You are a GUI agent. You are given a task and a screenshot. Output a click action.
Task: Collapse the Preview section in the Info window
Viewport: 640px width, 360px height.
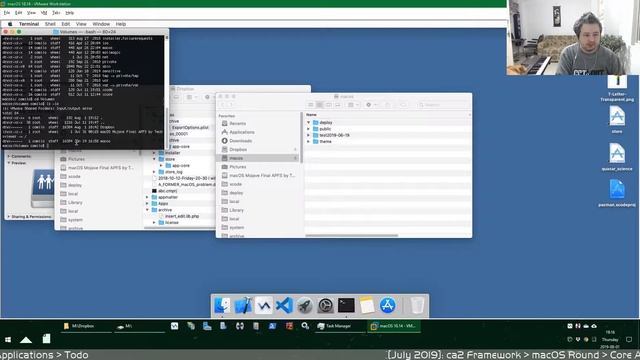point(9,163)
